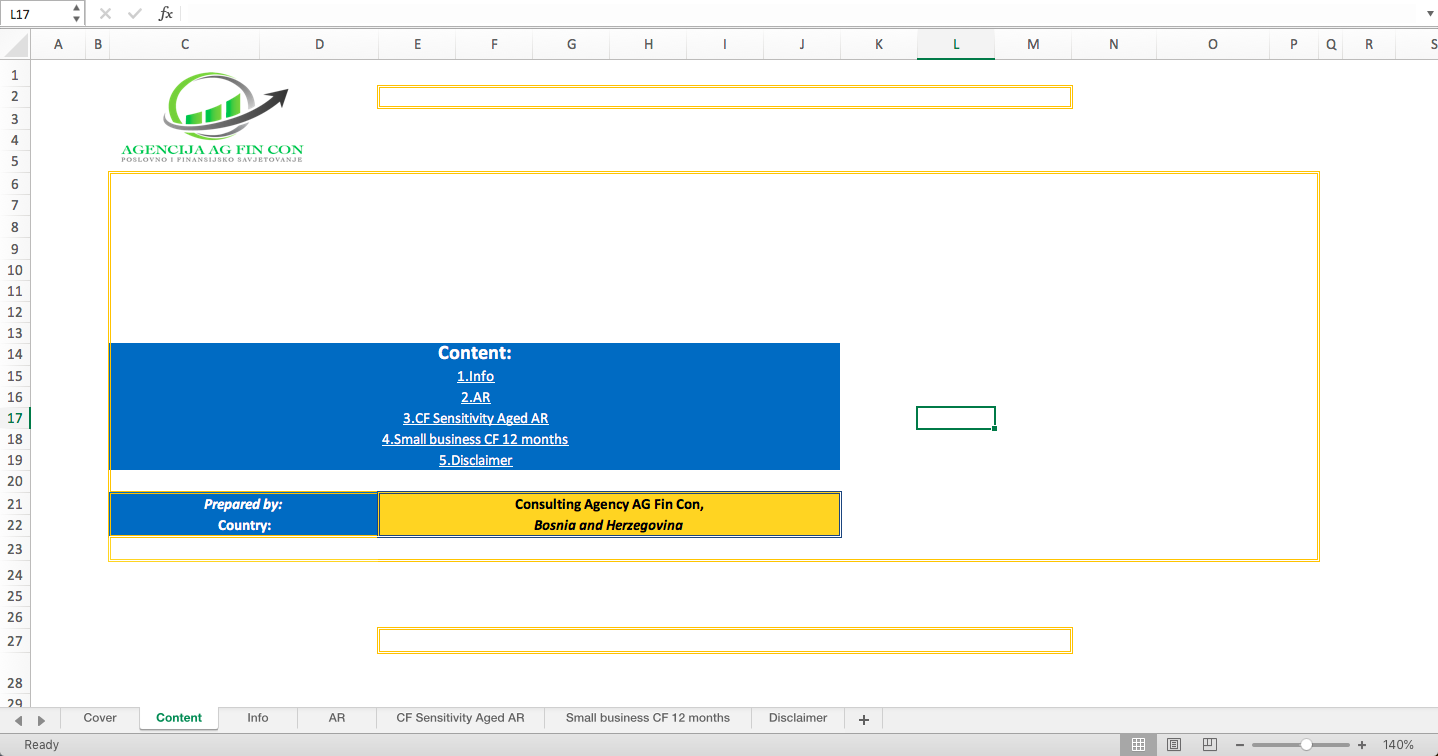Image resolution: width=1438 pixels, height=756 pixels.
Task: Click inside the formula bar input
Action: pos(800,14)
